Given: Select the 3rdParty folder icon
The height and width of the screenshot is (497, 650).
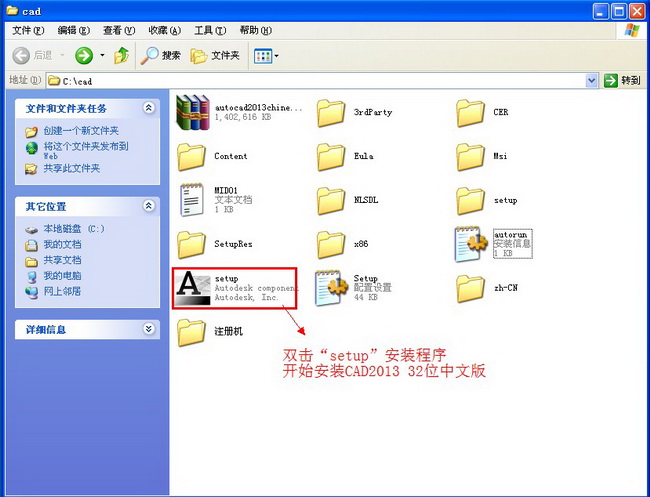Looking at the screenshot, I should pyautogui.click(x=331, y=113).
